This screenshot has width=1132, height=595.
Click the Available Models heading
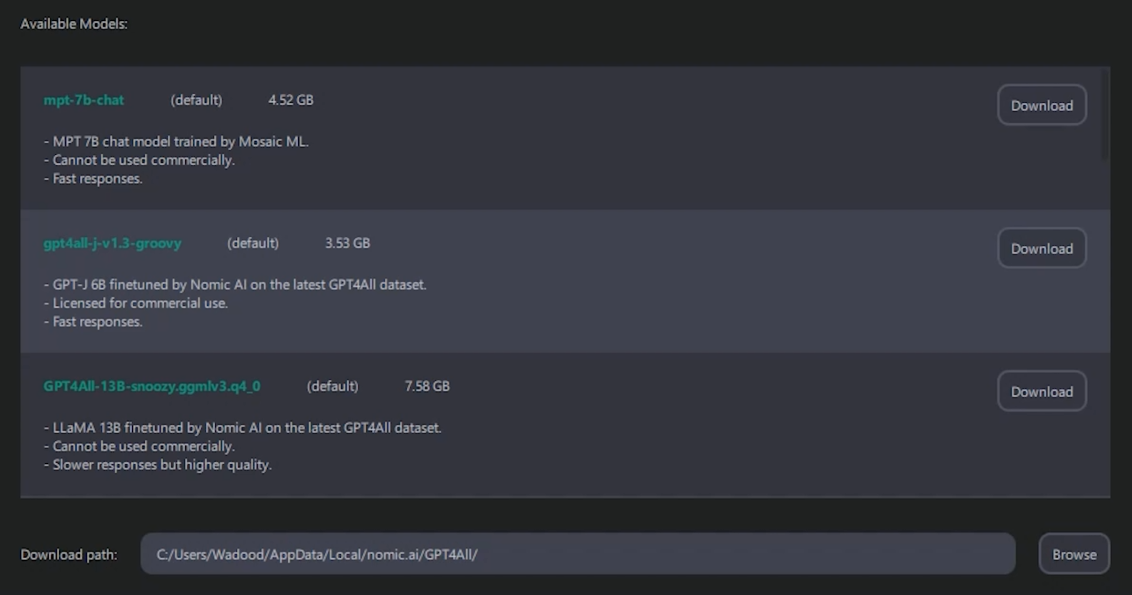pos(74,23)
